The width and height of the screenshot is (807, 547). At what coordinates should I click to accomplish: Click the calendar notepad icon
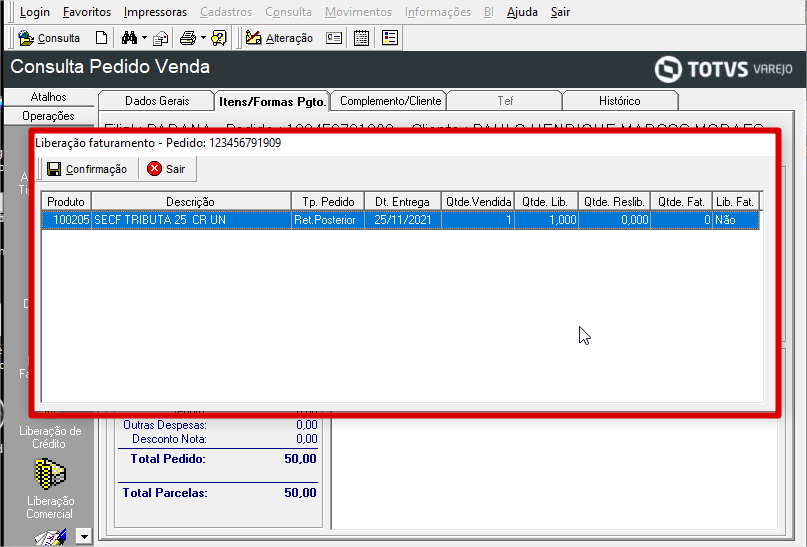pos(361,38)
